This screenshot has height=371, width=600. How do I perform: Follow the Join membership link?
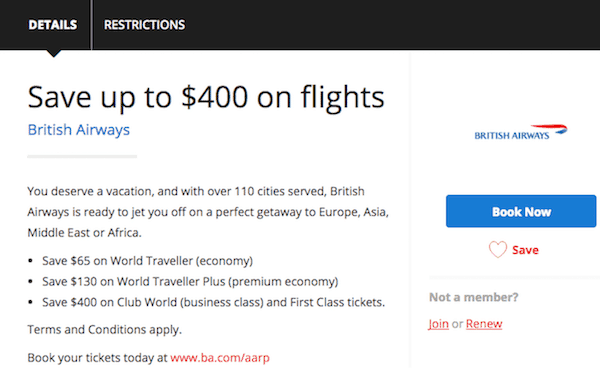pyautogui.click(x=438, y=324)
